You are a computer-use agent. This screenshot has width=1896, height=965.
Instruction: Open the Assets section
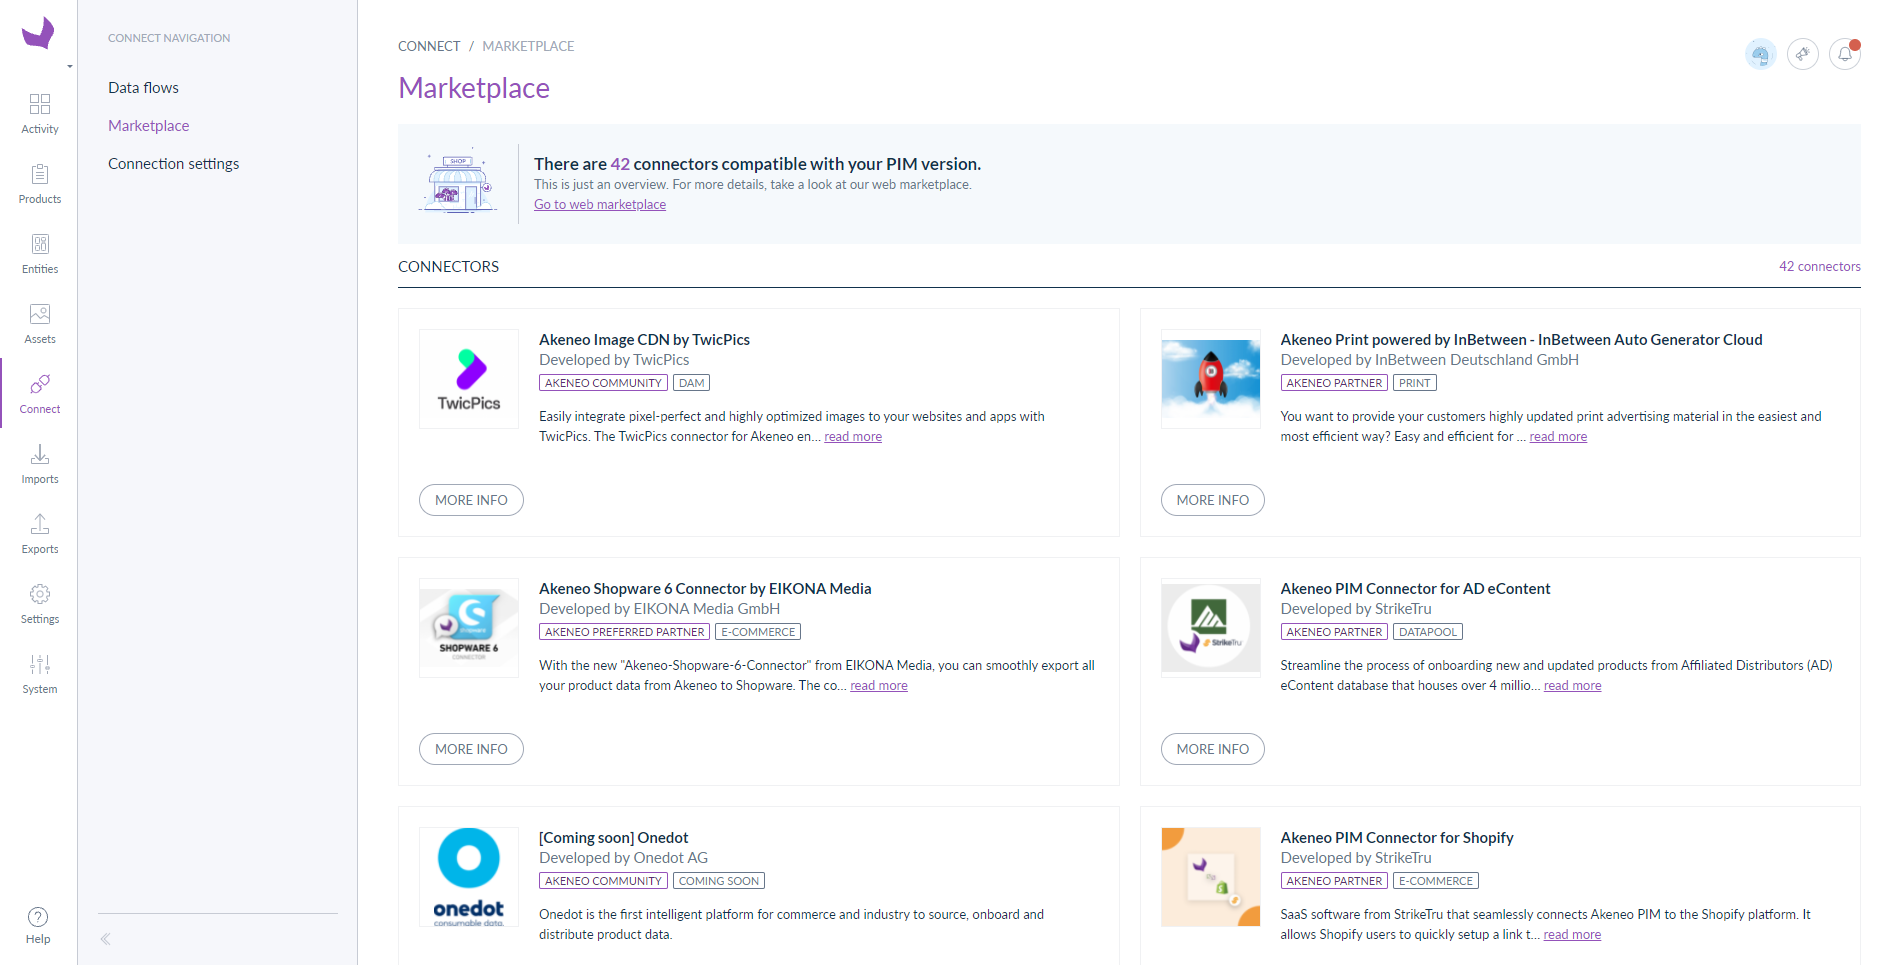click(40, 324)
